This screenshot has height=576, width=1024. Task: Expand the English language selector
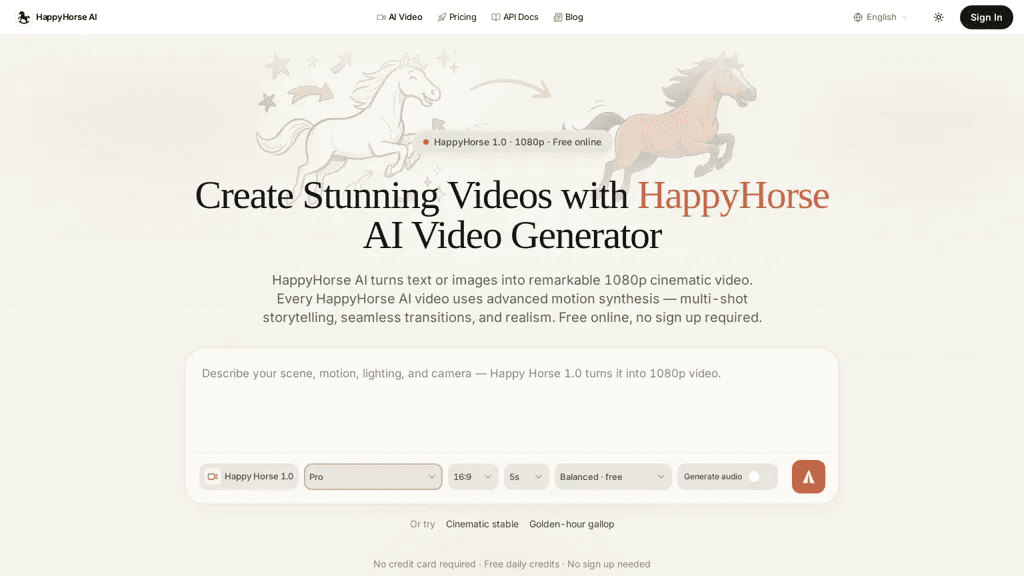pos(881,18)
